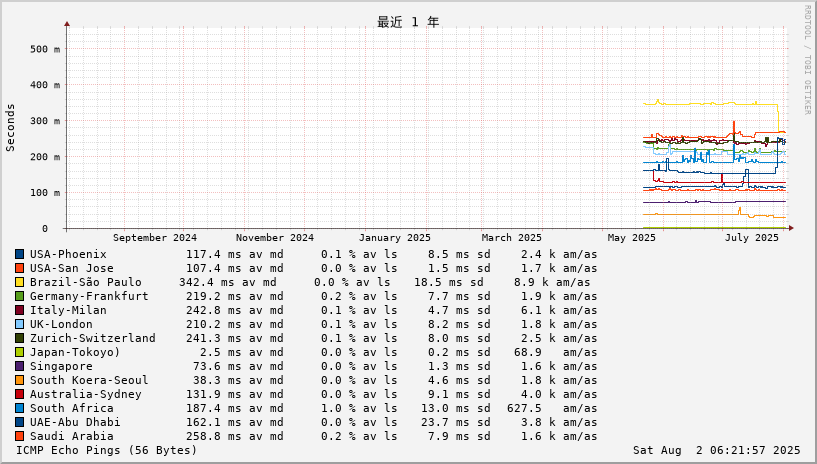
Task: Click the July 2025 axis label
Action: (751, 238)
